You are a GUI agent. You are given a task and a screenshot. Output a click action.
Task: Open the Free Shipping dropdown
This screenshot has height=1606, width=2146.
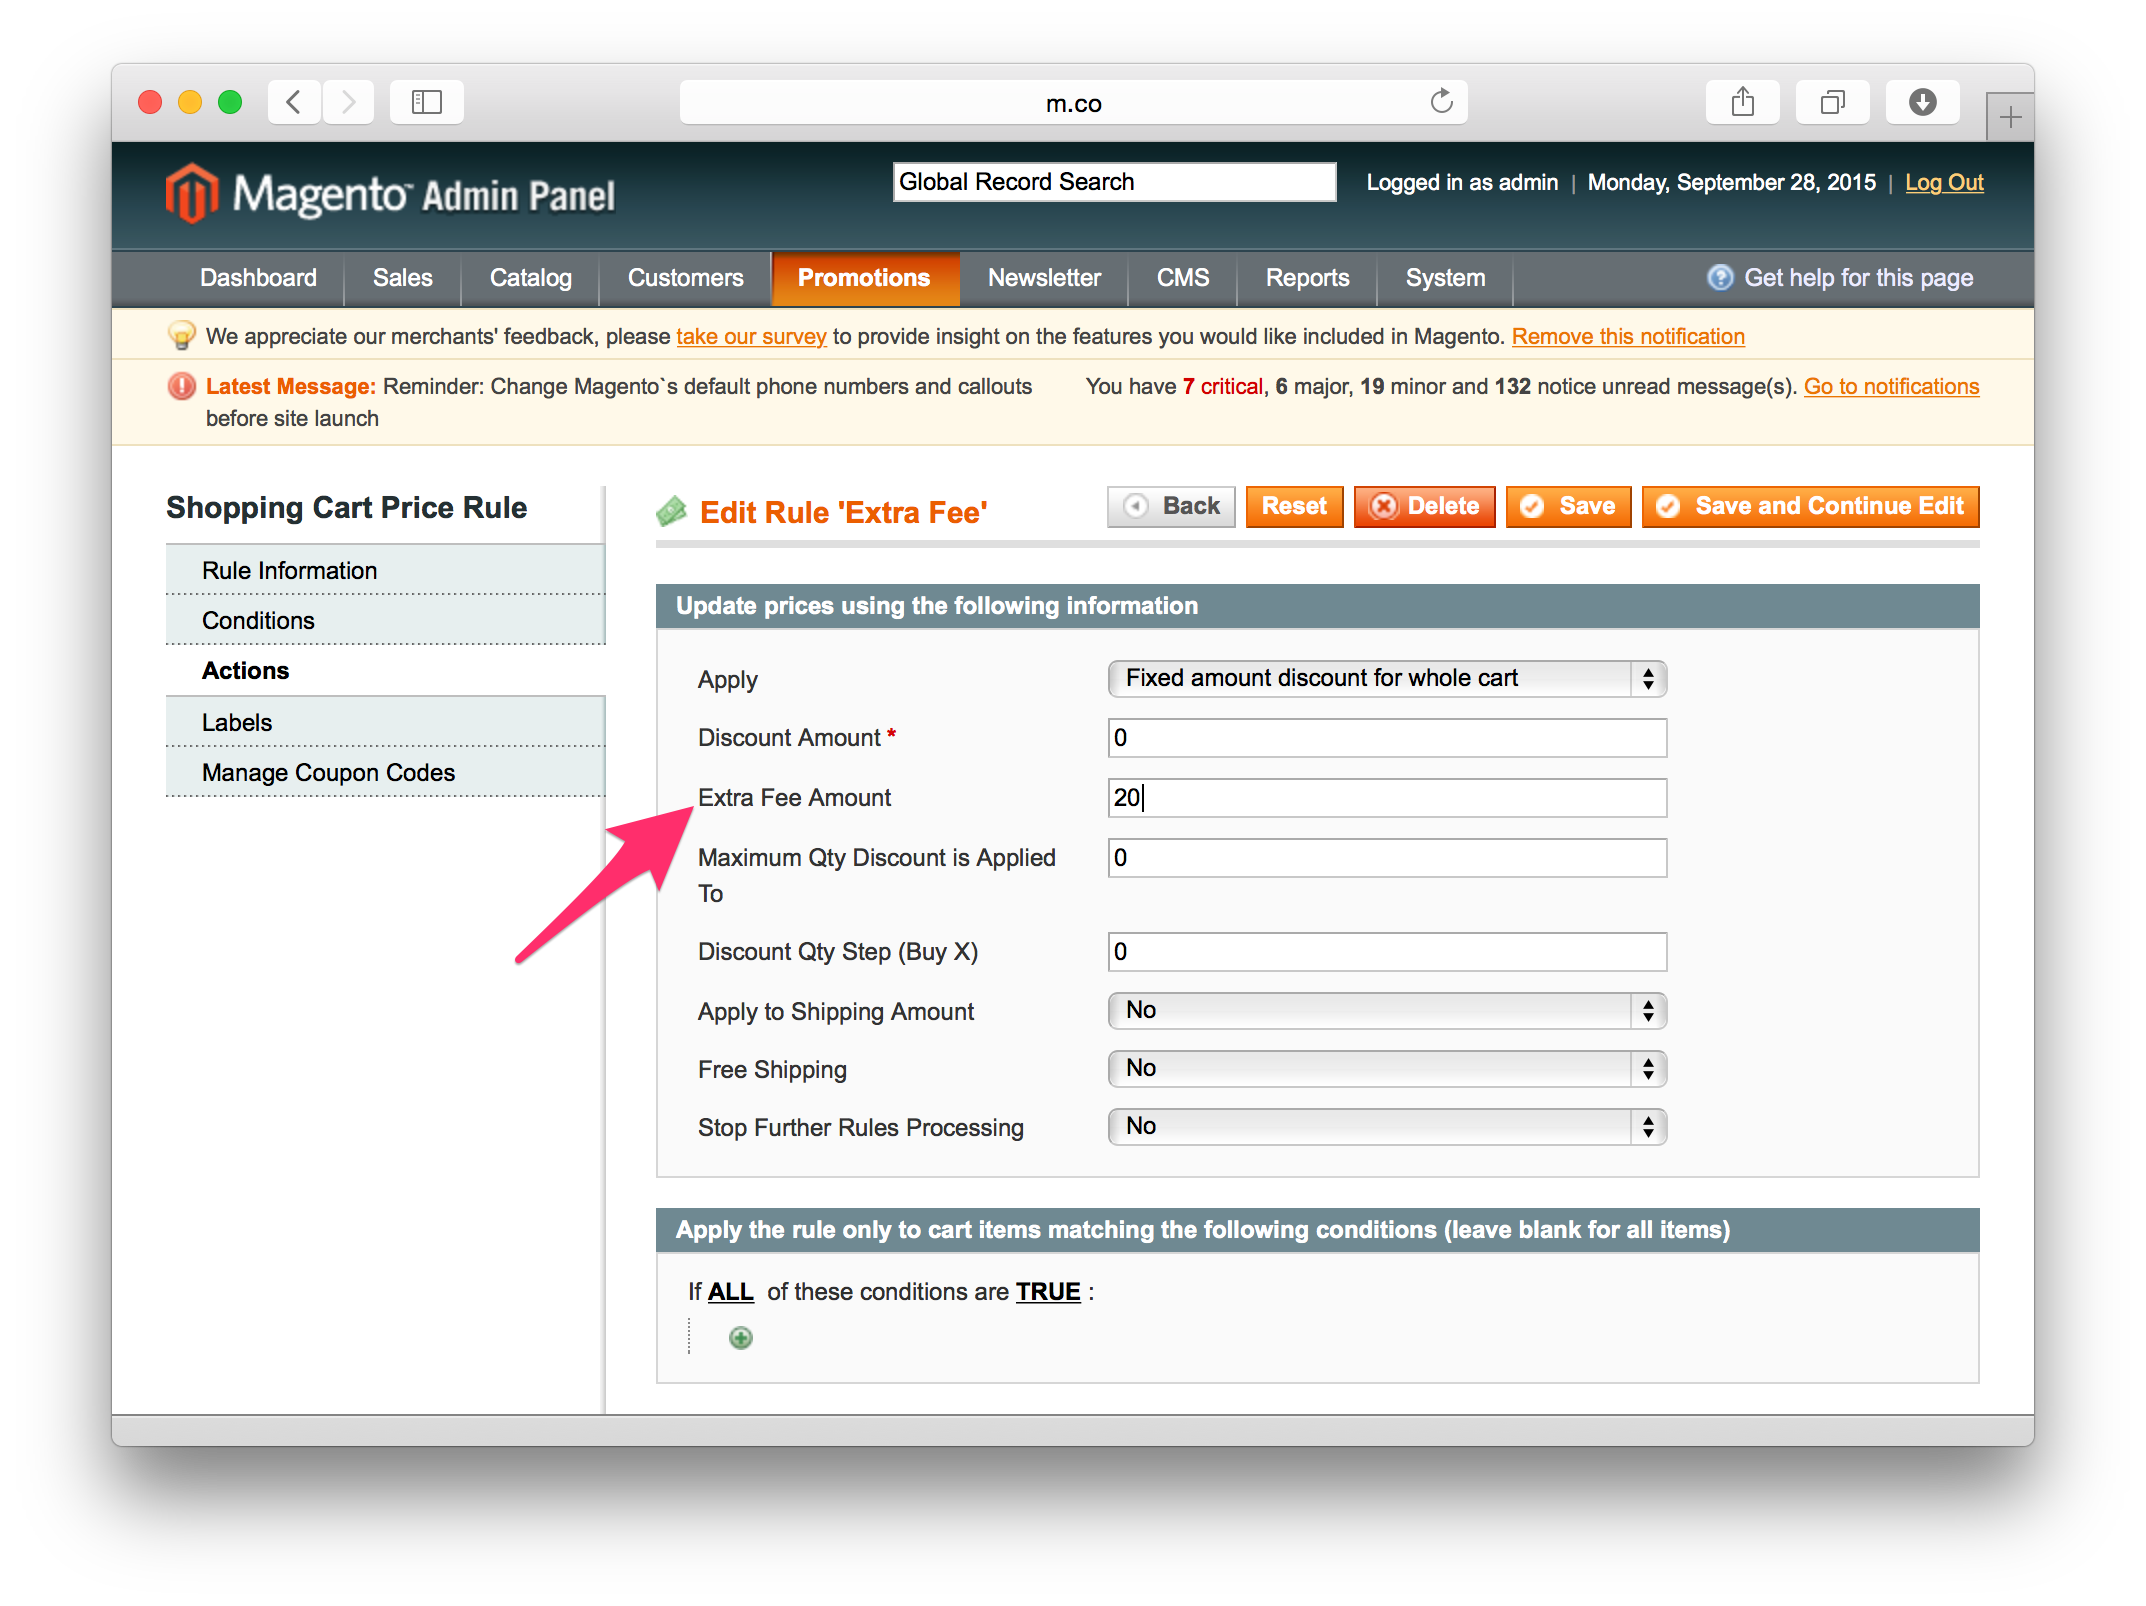pos(1386,1069)
